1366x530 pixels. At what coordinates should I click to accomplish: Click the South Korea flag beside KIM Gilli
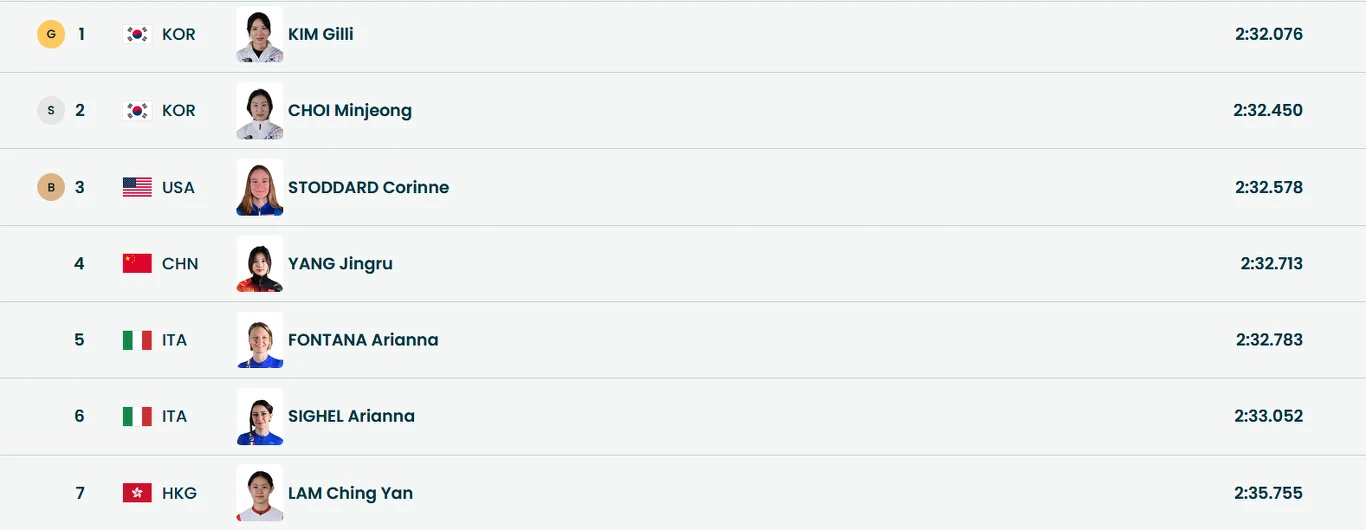(137, 34)
